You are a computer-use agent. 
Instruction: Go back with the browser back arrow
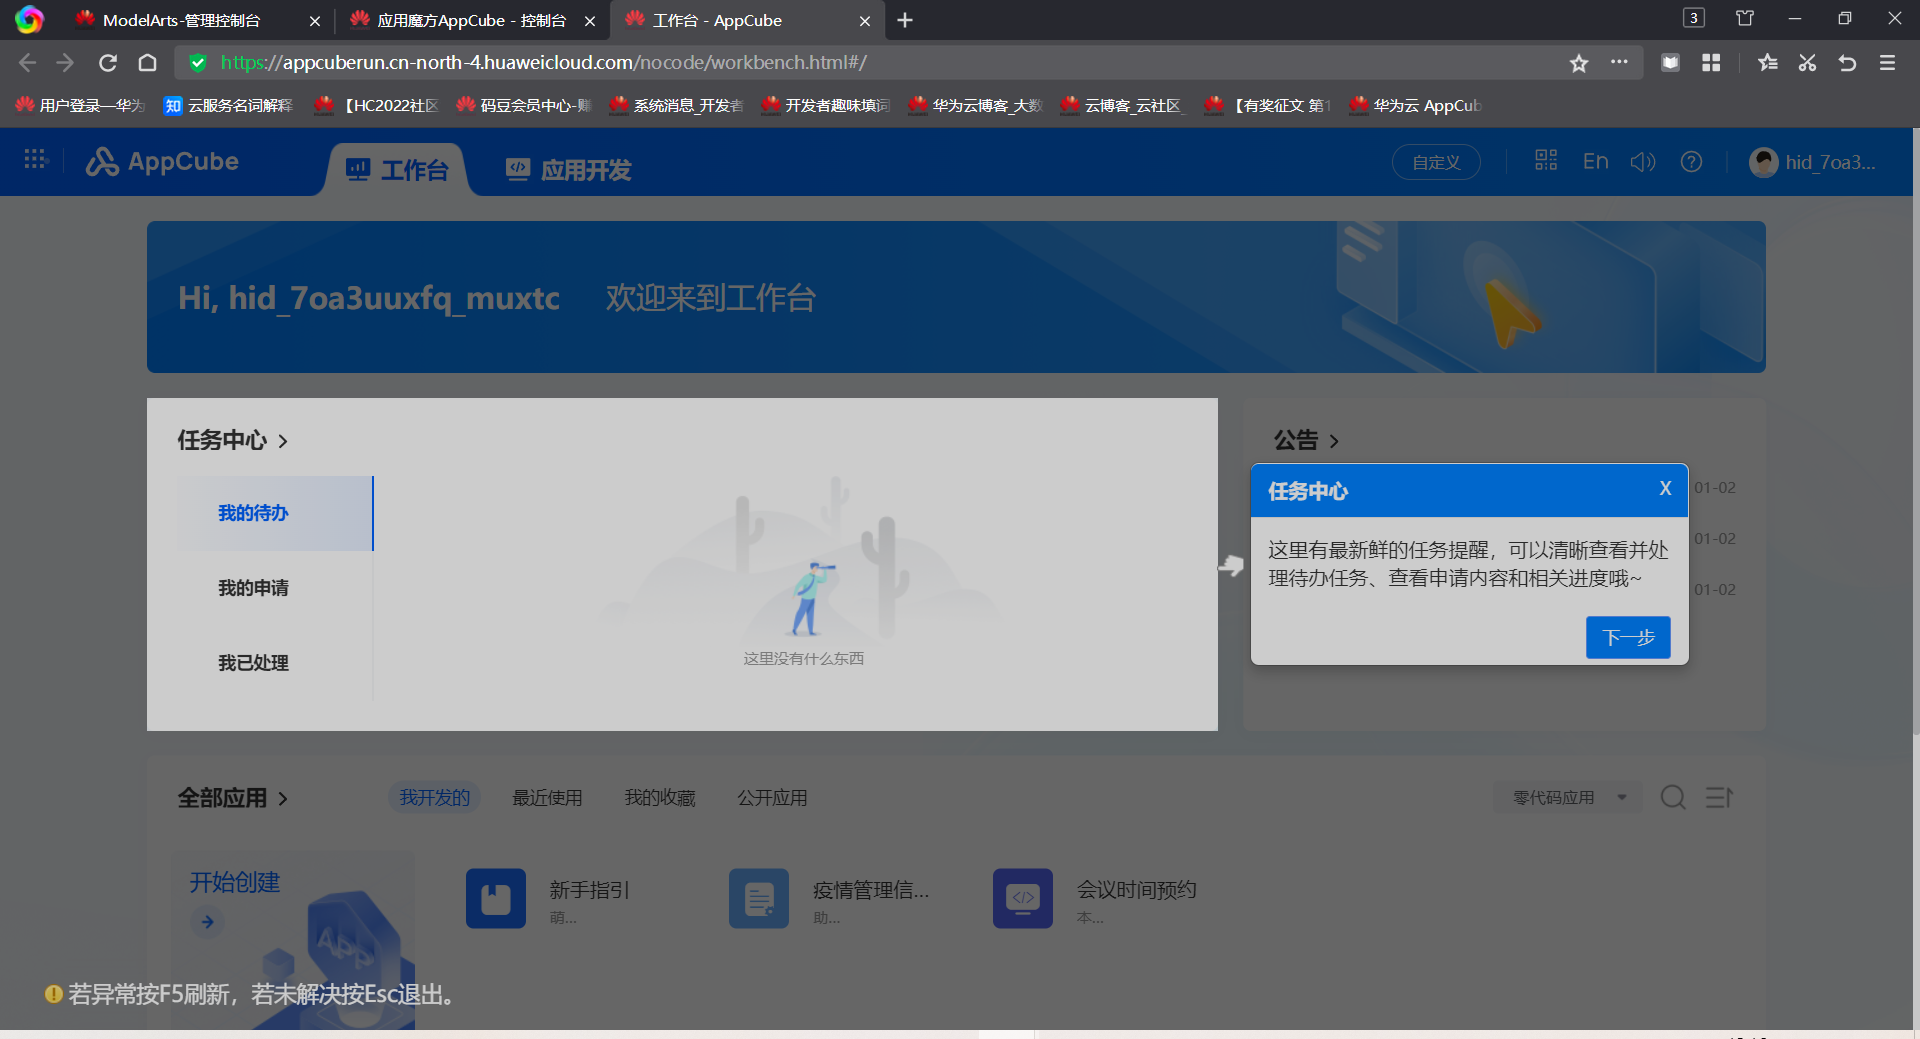pyautogui.click(x=27, y=63)
